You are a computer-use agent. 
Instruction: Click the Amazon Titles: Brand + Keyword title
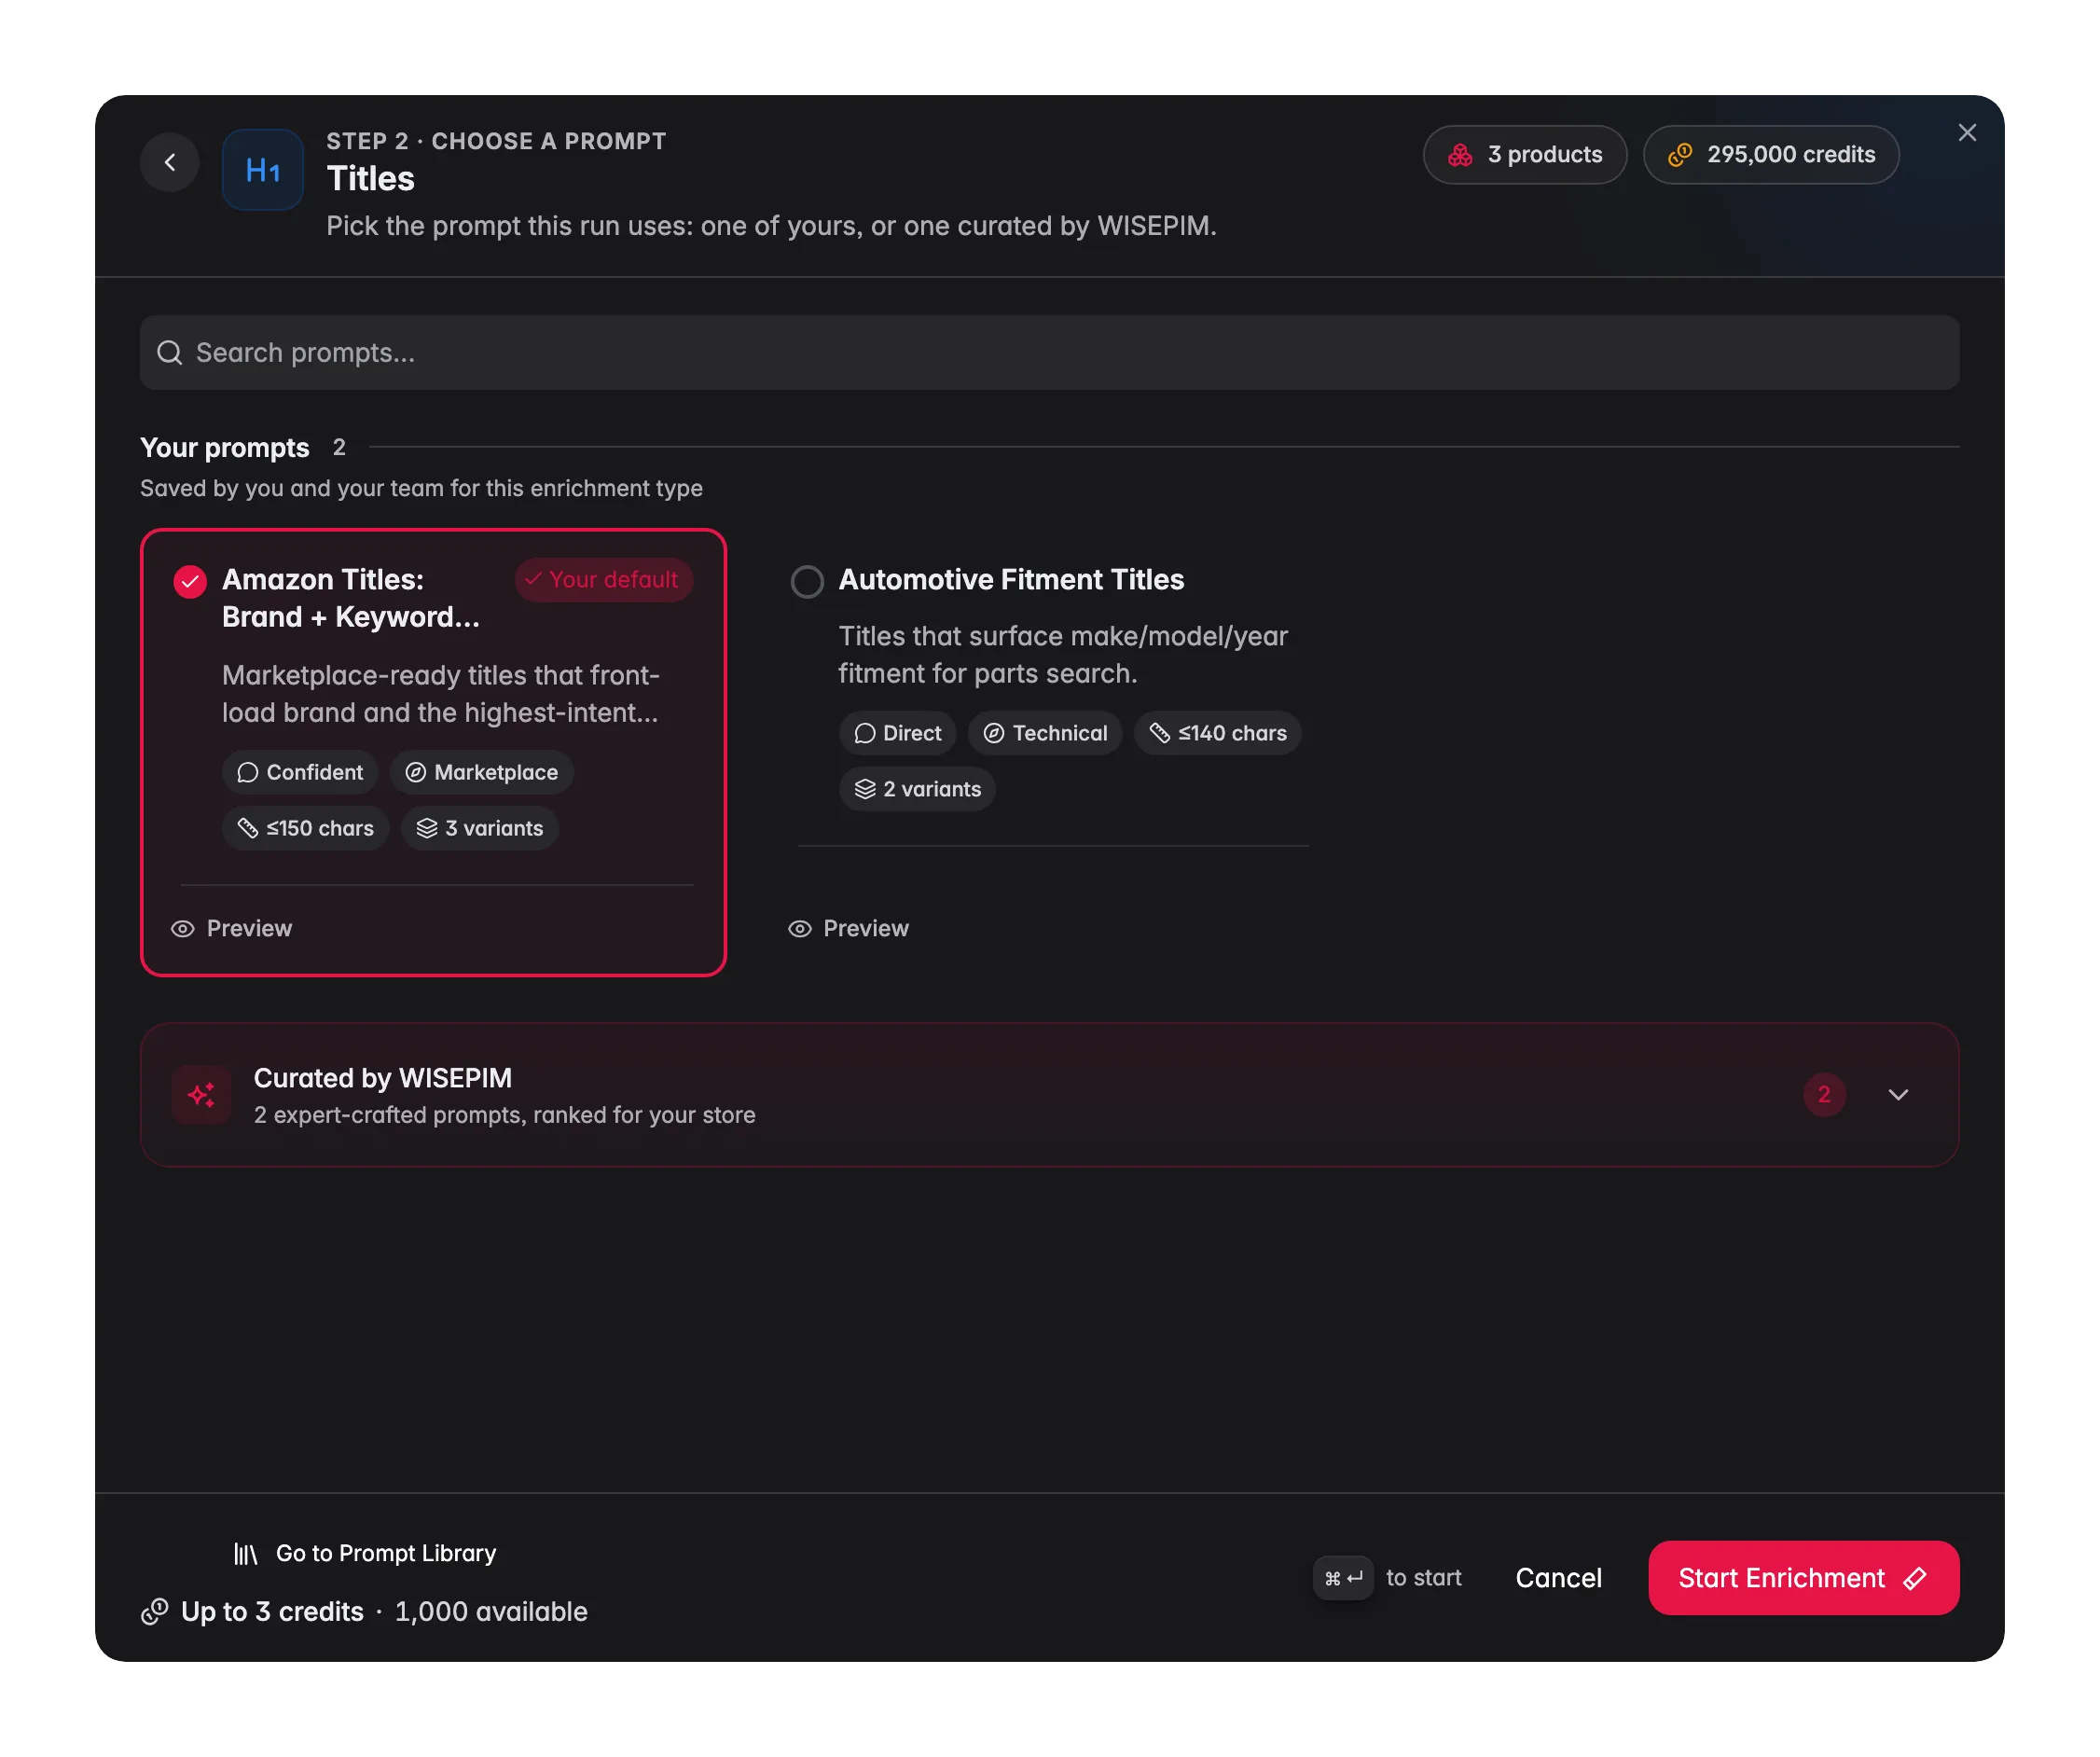click(x=351, y=599)
